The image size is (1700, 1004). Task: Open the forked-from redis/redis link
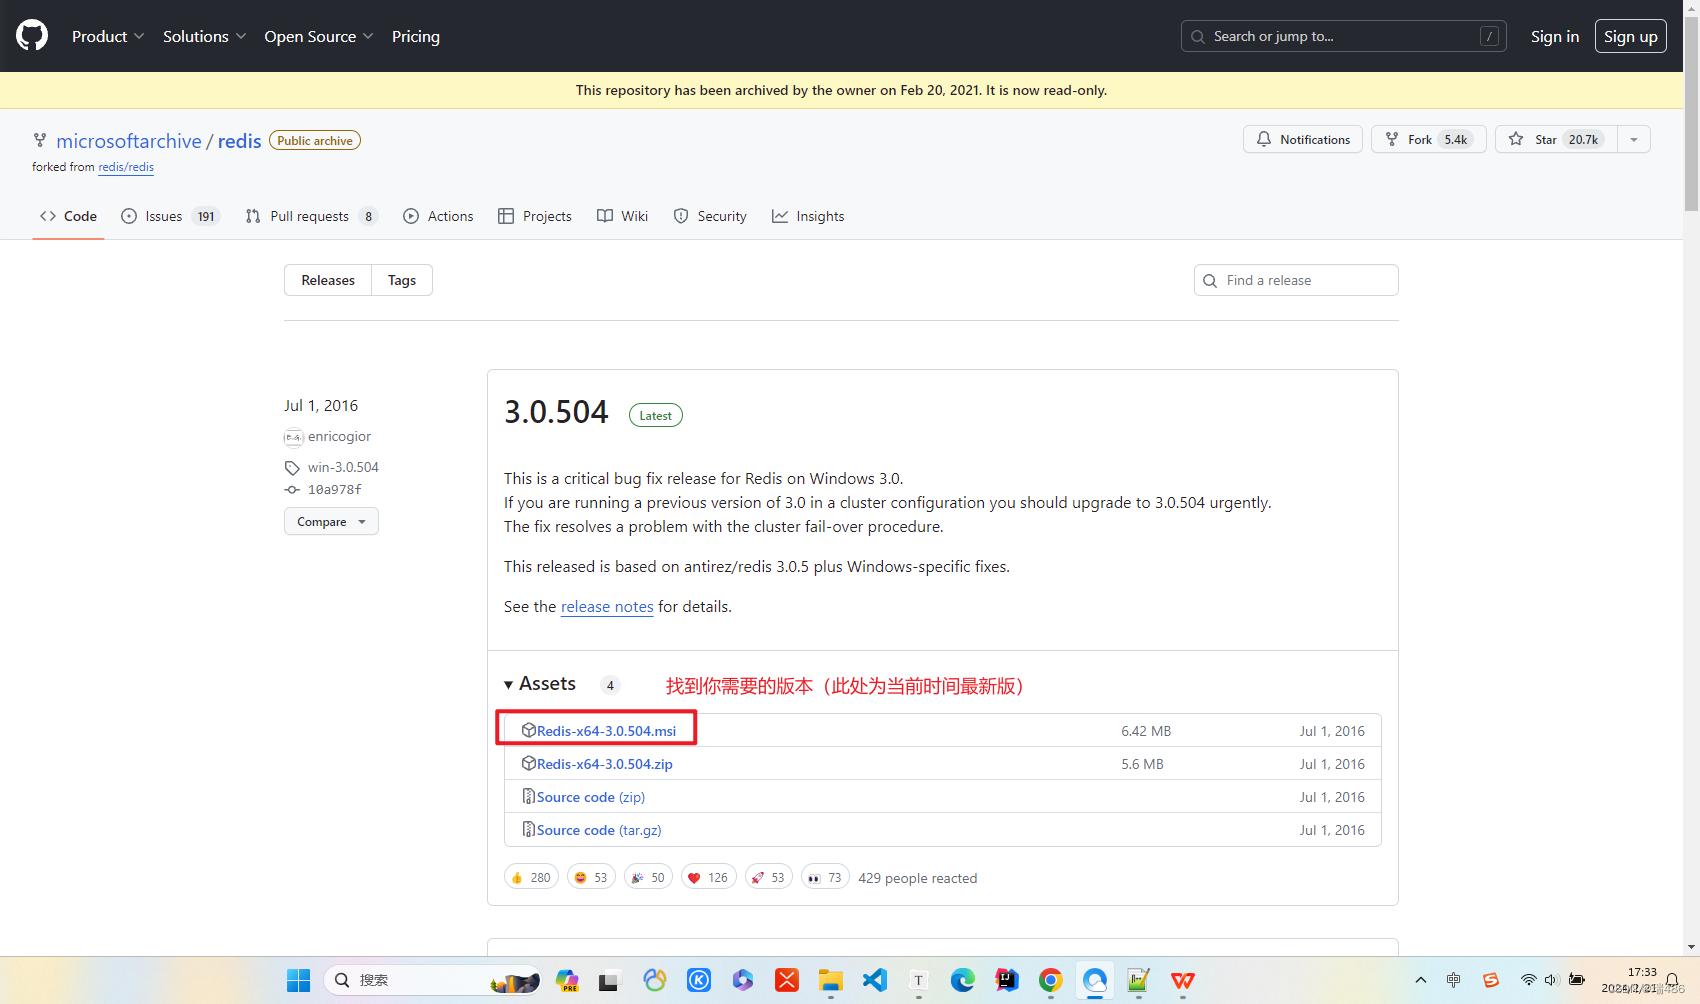point(126,167)
